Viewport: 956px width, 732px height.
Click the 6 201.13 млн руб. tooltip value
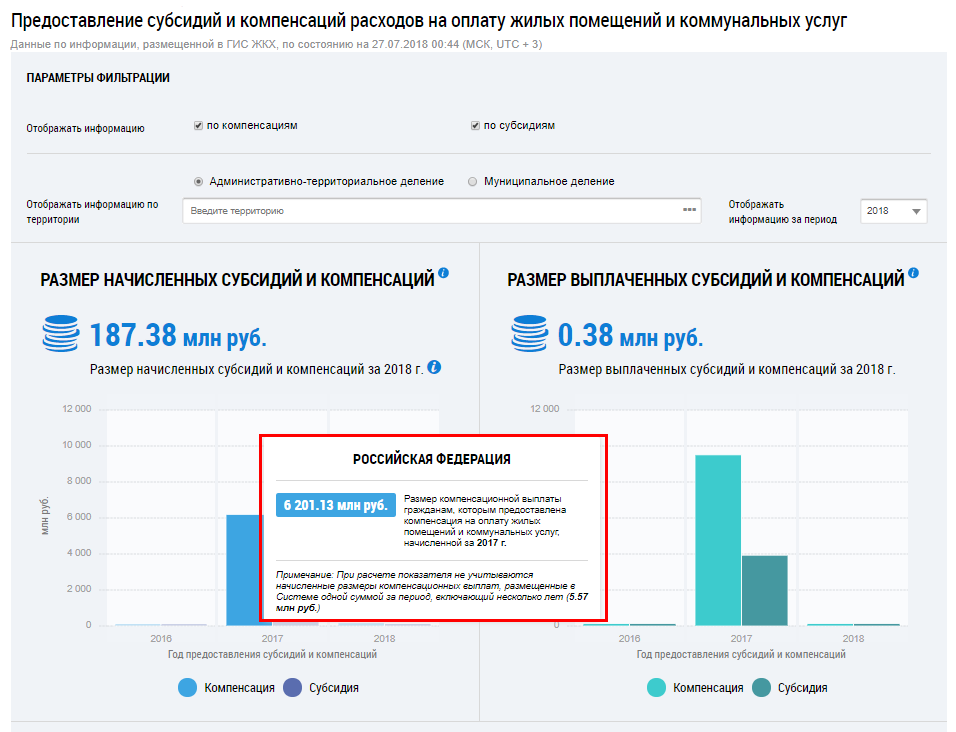335,505
